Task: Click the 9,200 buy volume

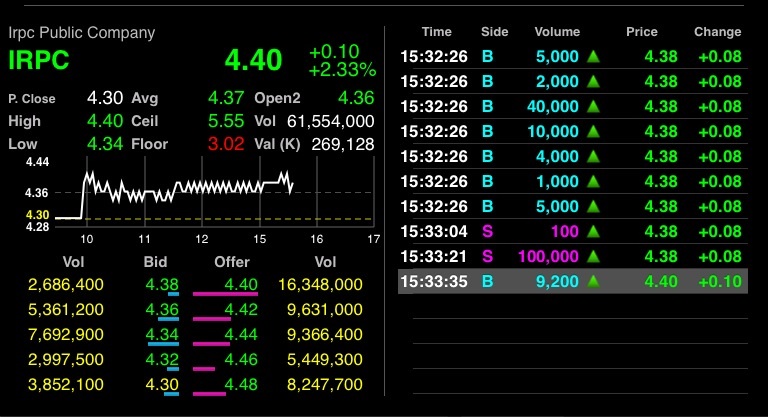Action: (x=557, y=281)
